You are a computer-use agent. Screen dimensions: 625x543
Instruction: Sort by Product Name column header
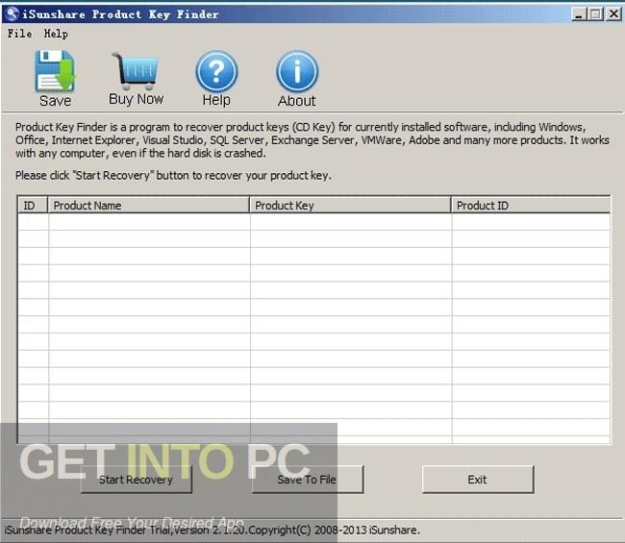149,205
